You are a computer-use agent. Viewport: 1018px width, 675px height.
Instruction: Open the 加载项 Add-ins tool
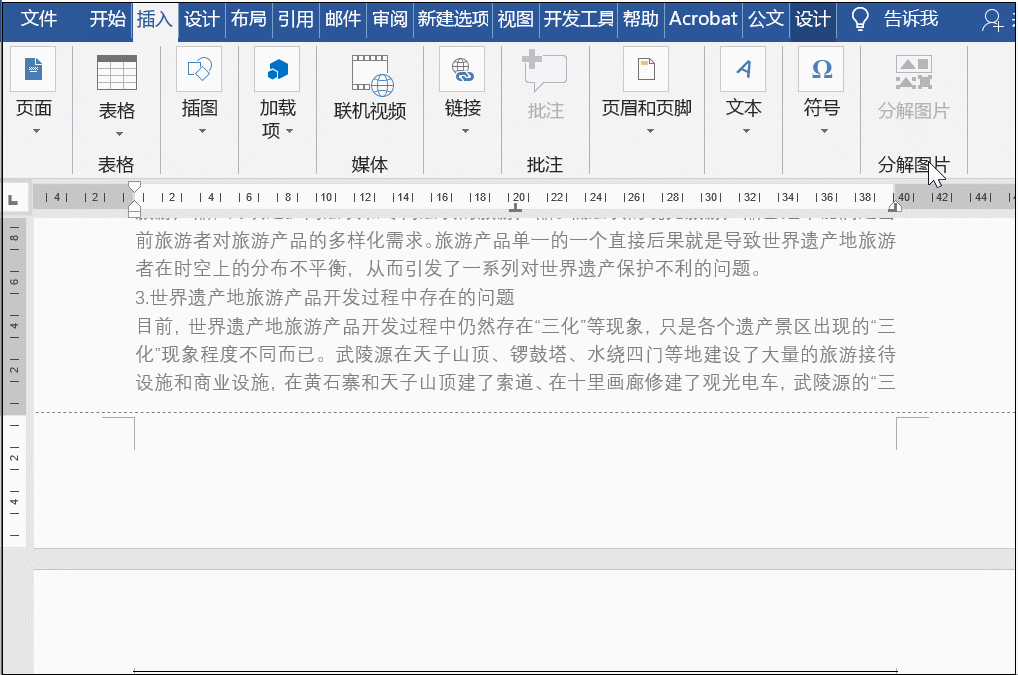click(277, 70)
